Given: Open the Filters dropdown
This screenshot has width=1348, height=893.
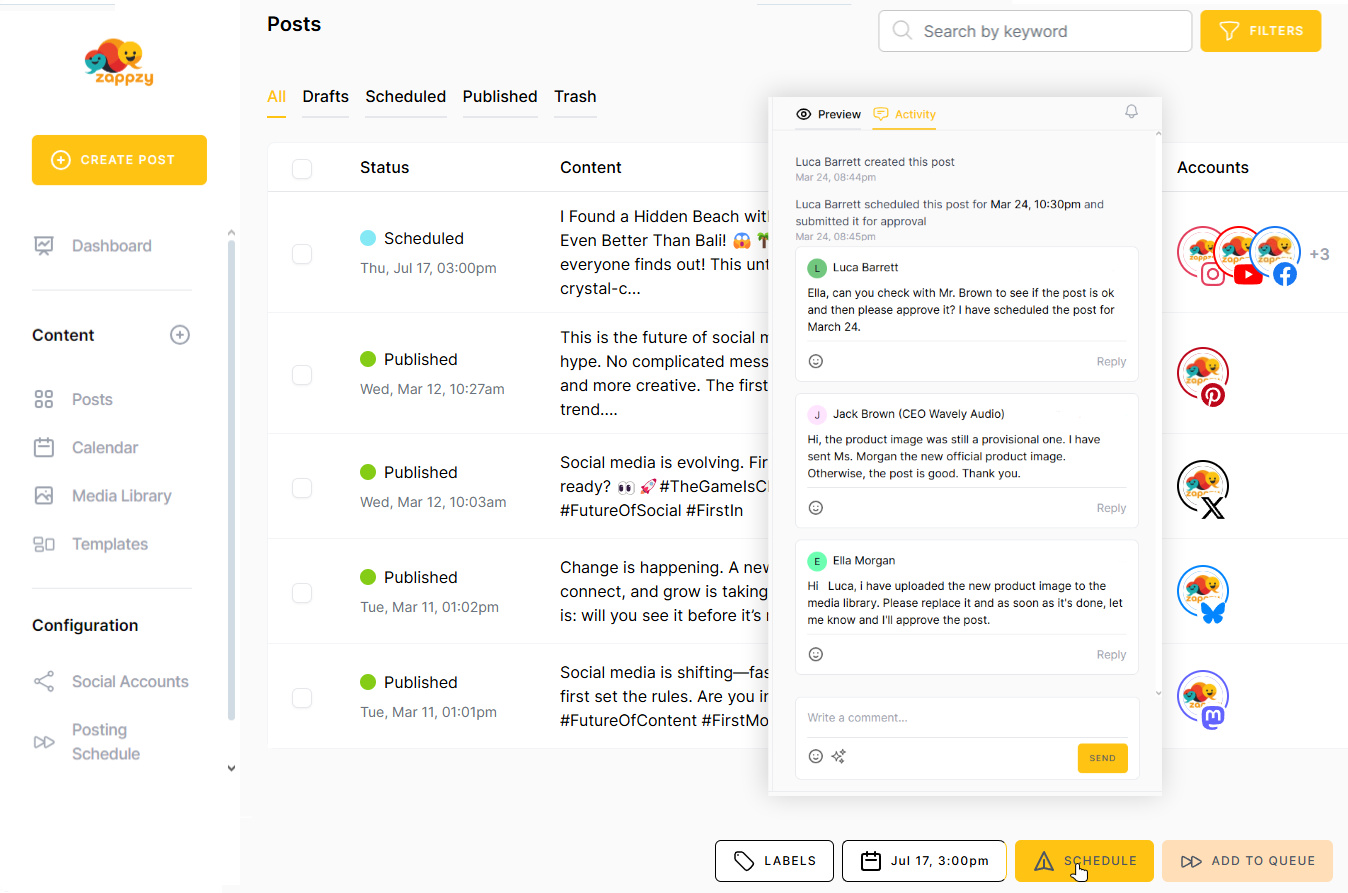Looking at the screenshot, I should [x=1260, y=31].
